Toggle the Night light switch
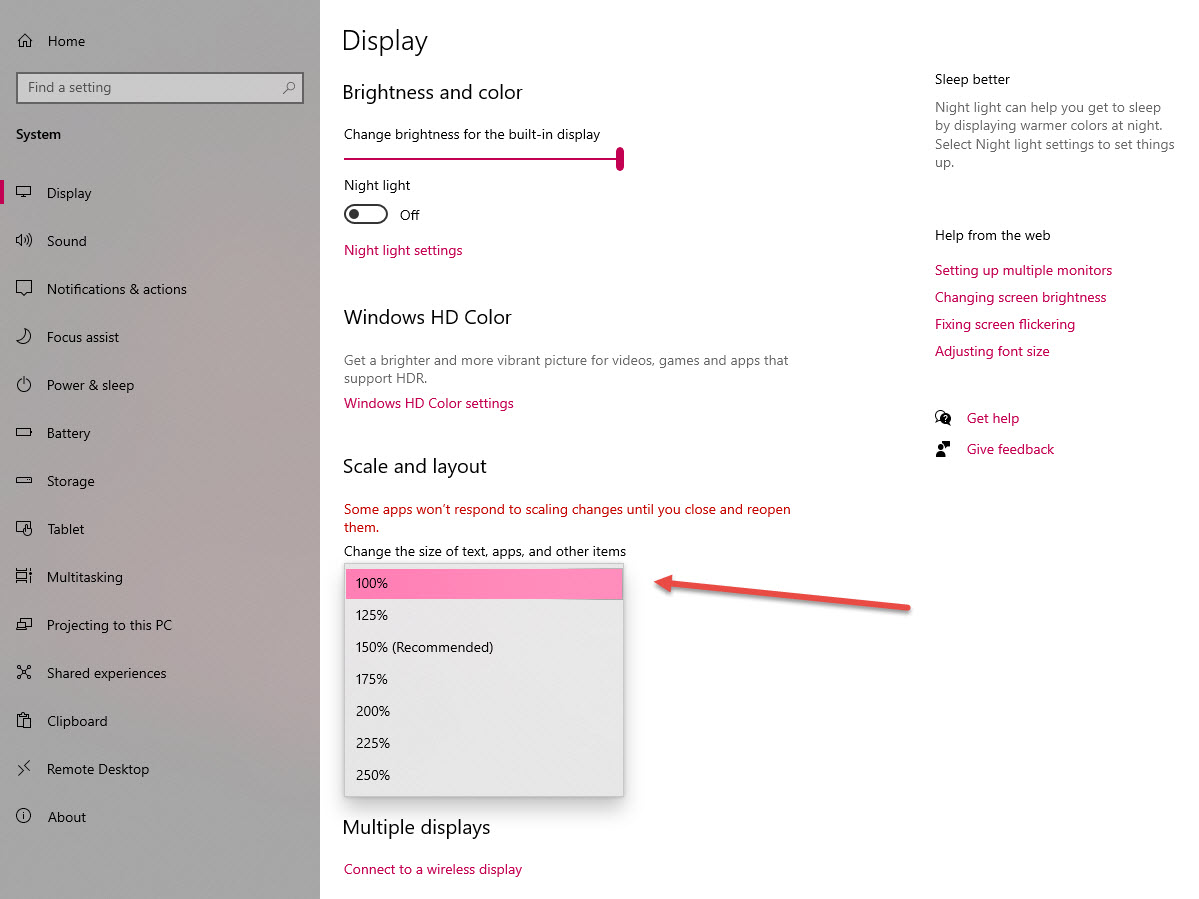 pyautogui.click(x=366, y=214)
